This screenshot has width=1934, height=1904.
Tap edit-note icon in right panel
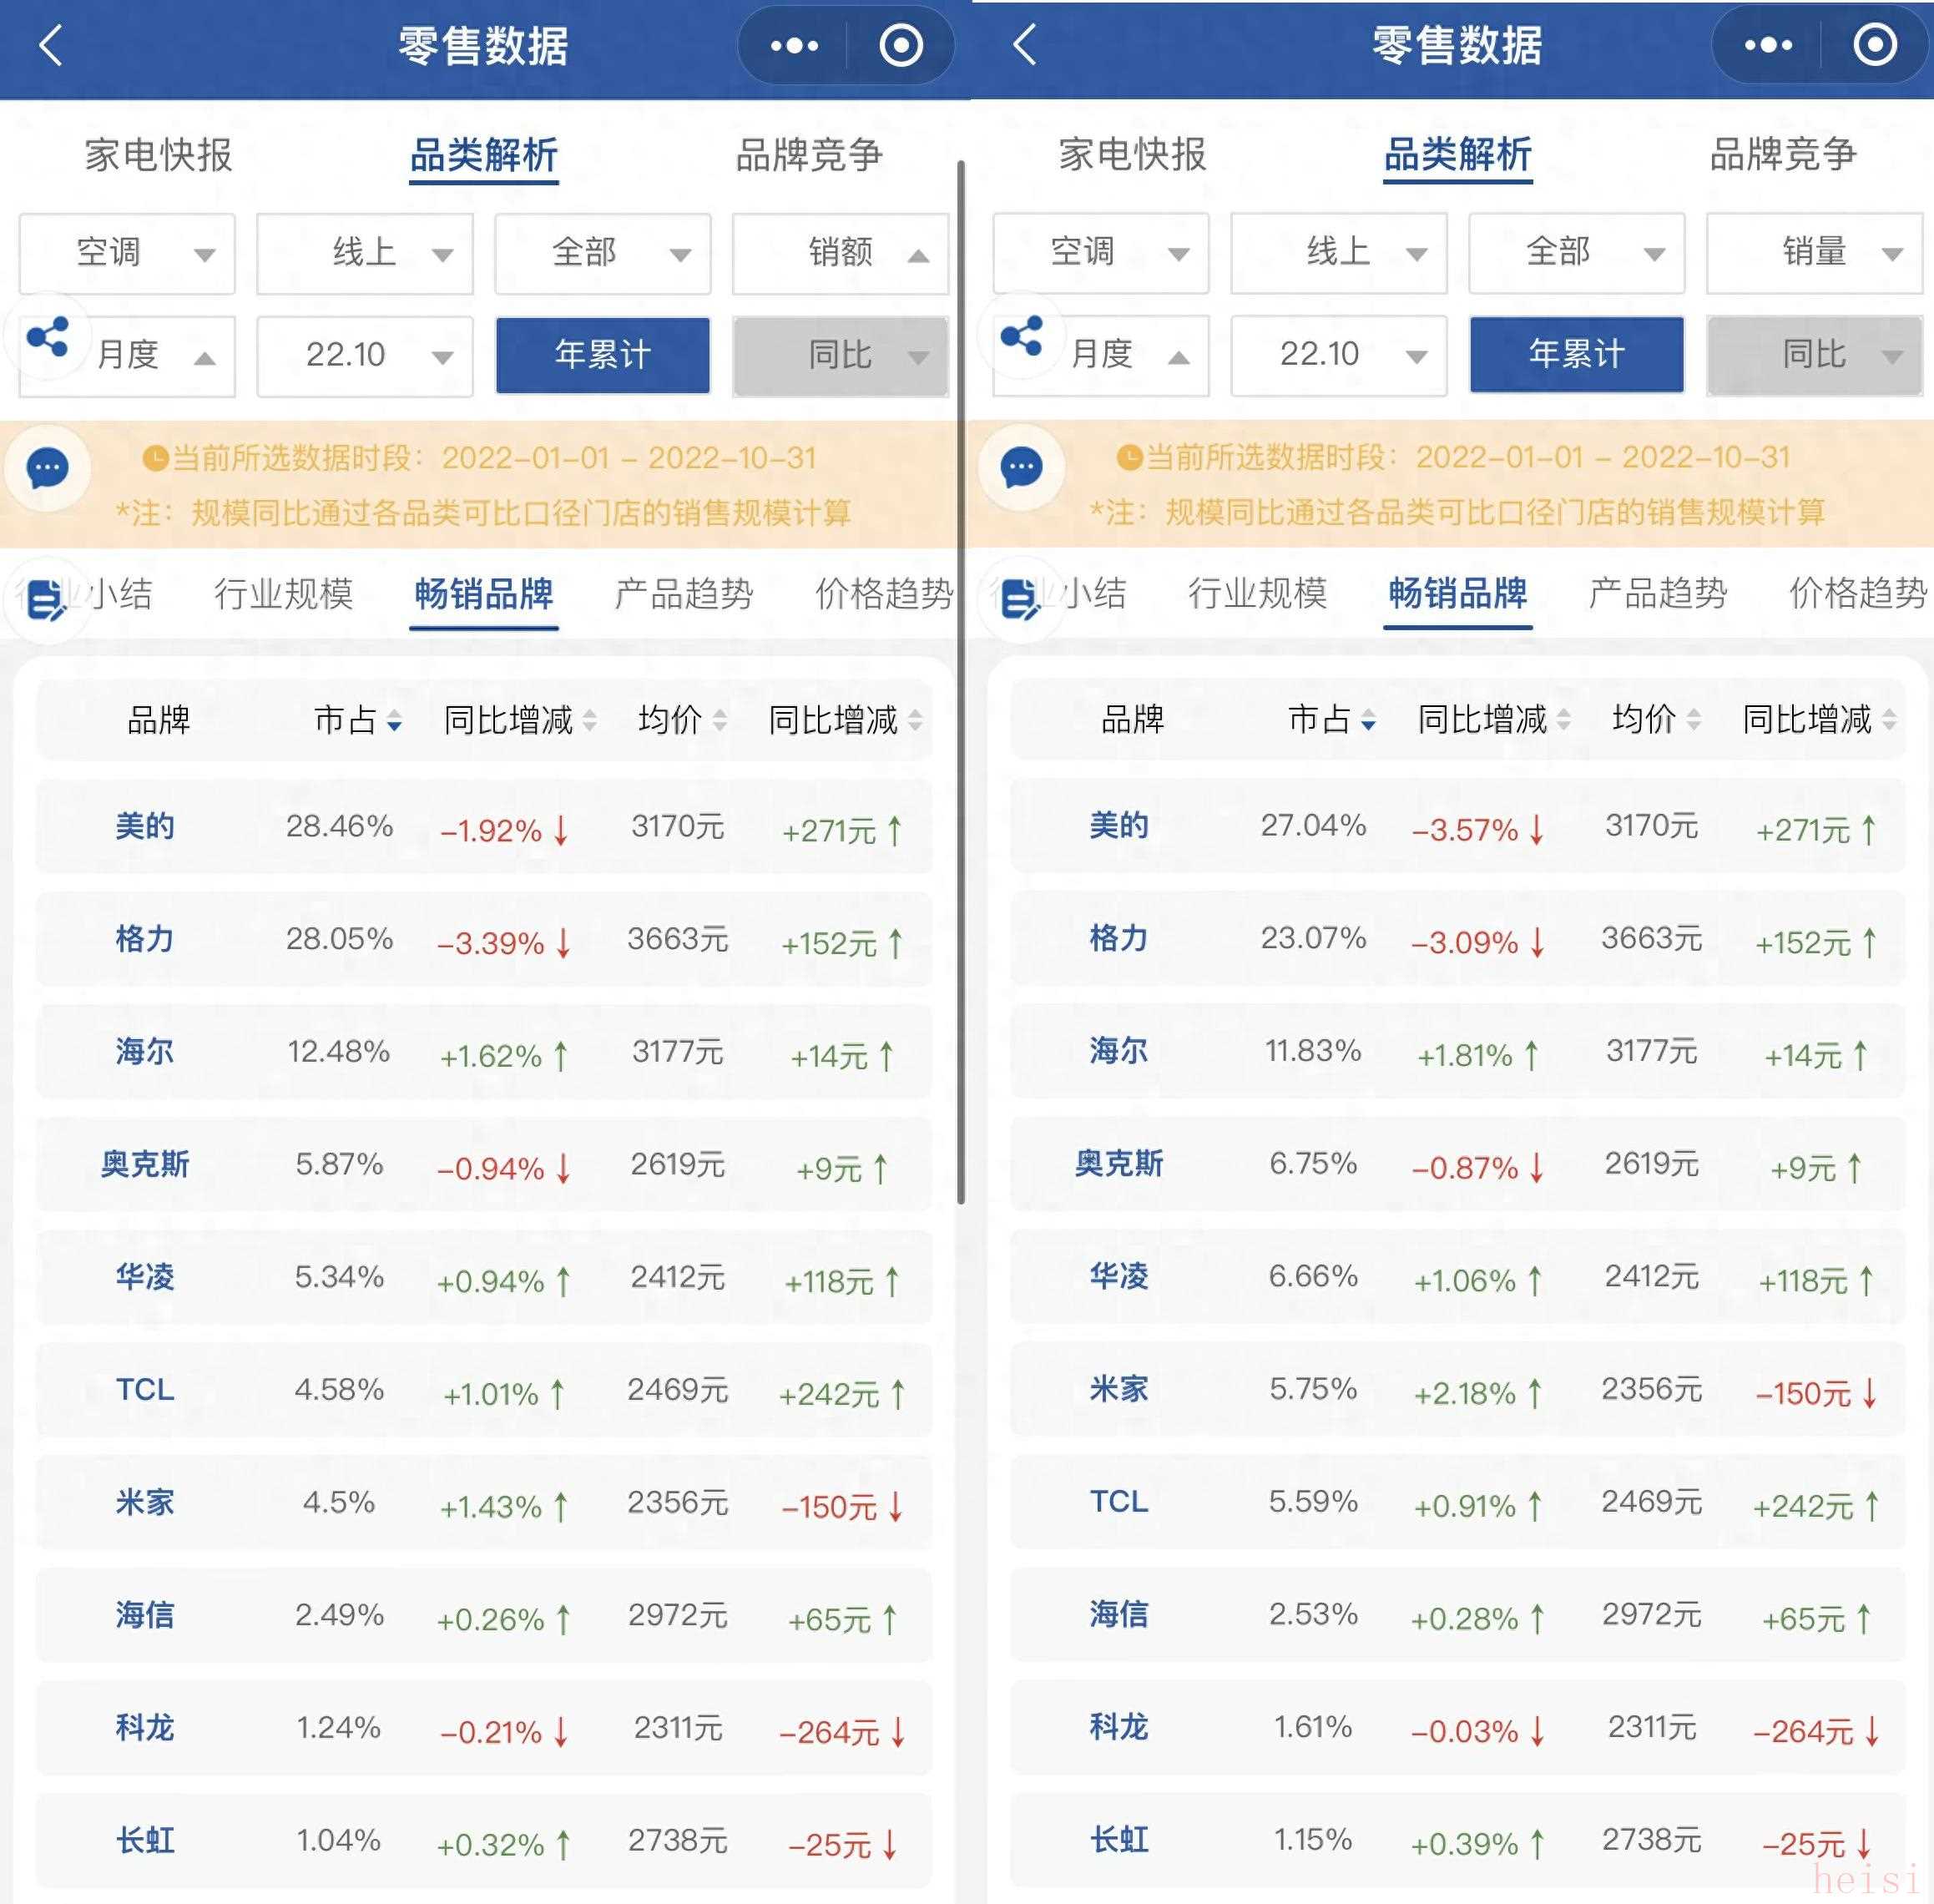(1021, 599)
